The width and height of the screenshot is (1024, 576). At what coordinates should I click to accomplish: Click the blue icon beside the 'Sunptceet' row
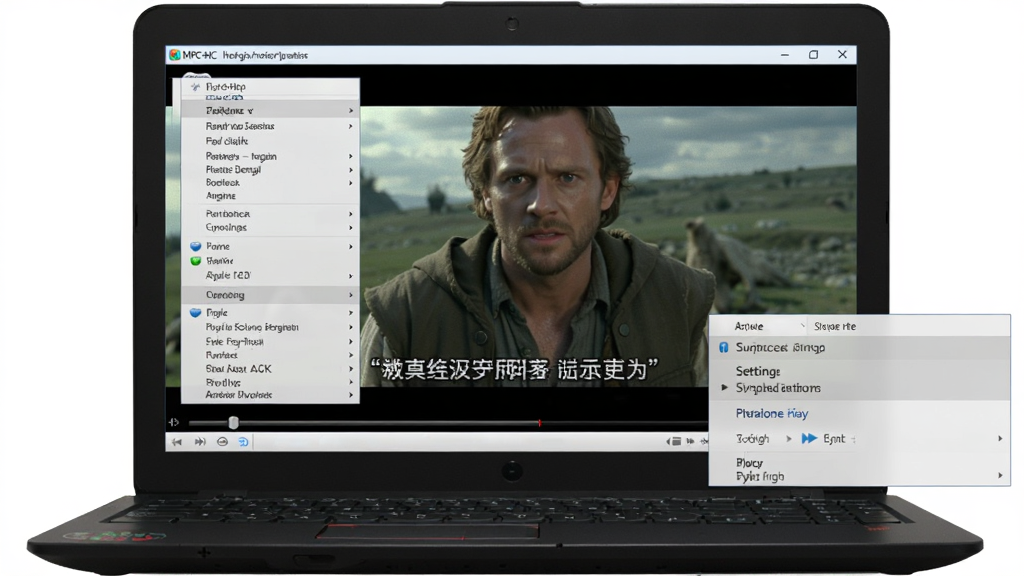(x=724, y=347)
